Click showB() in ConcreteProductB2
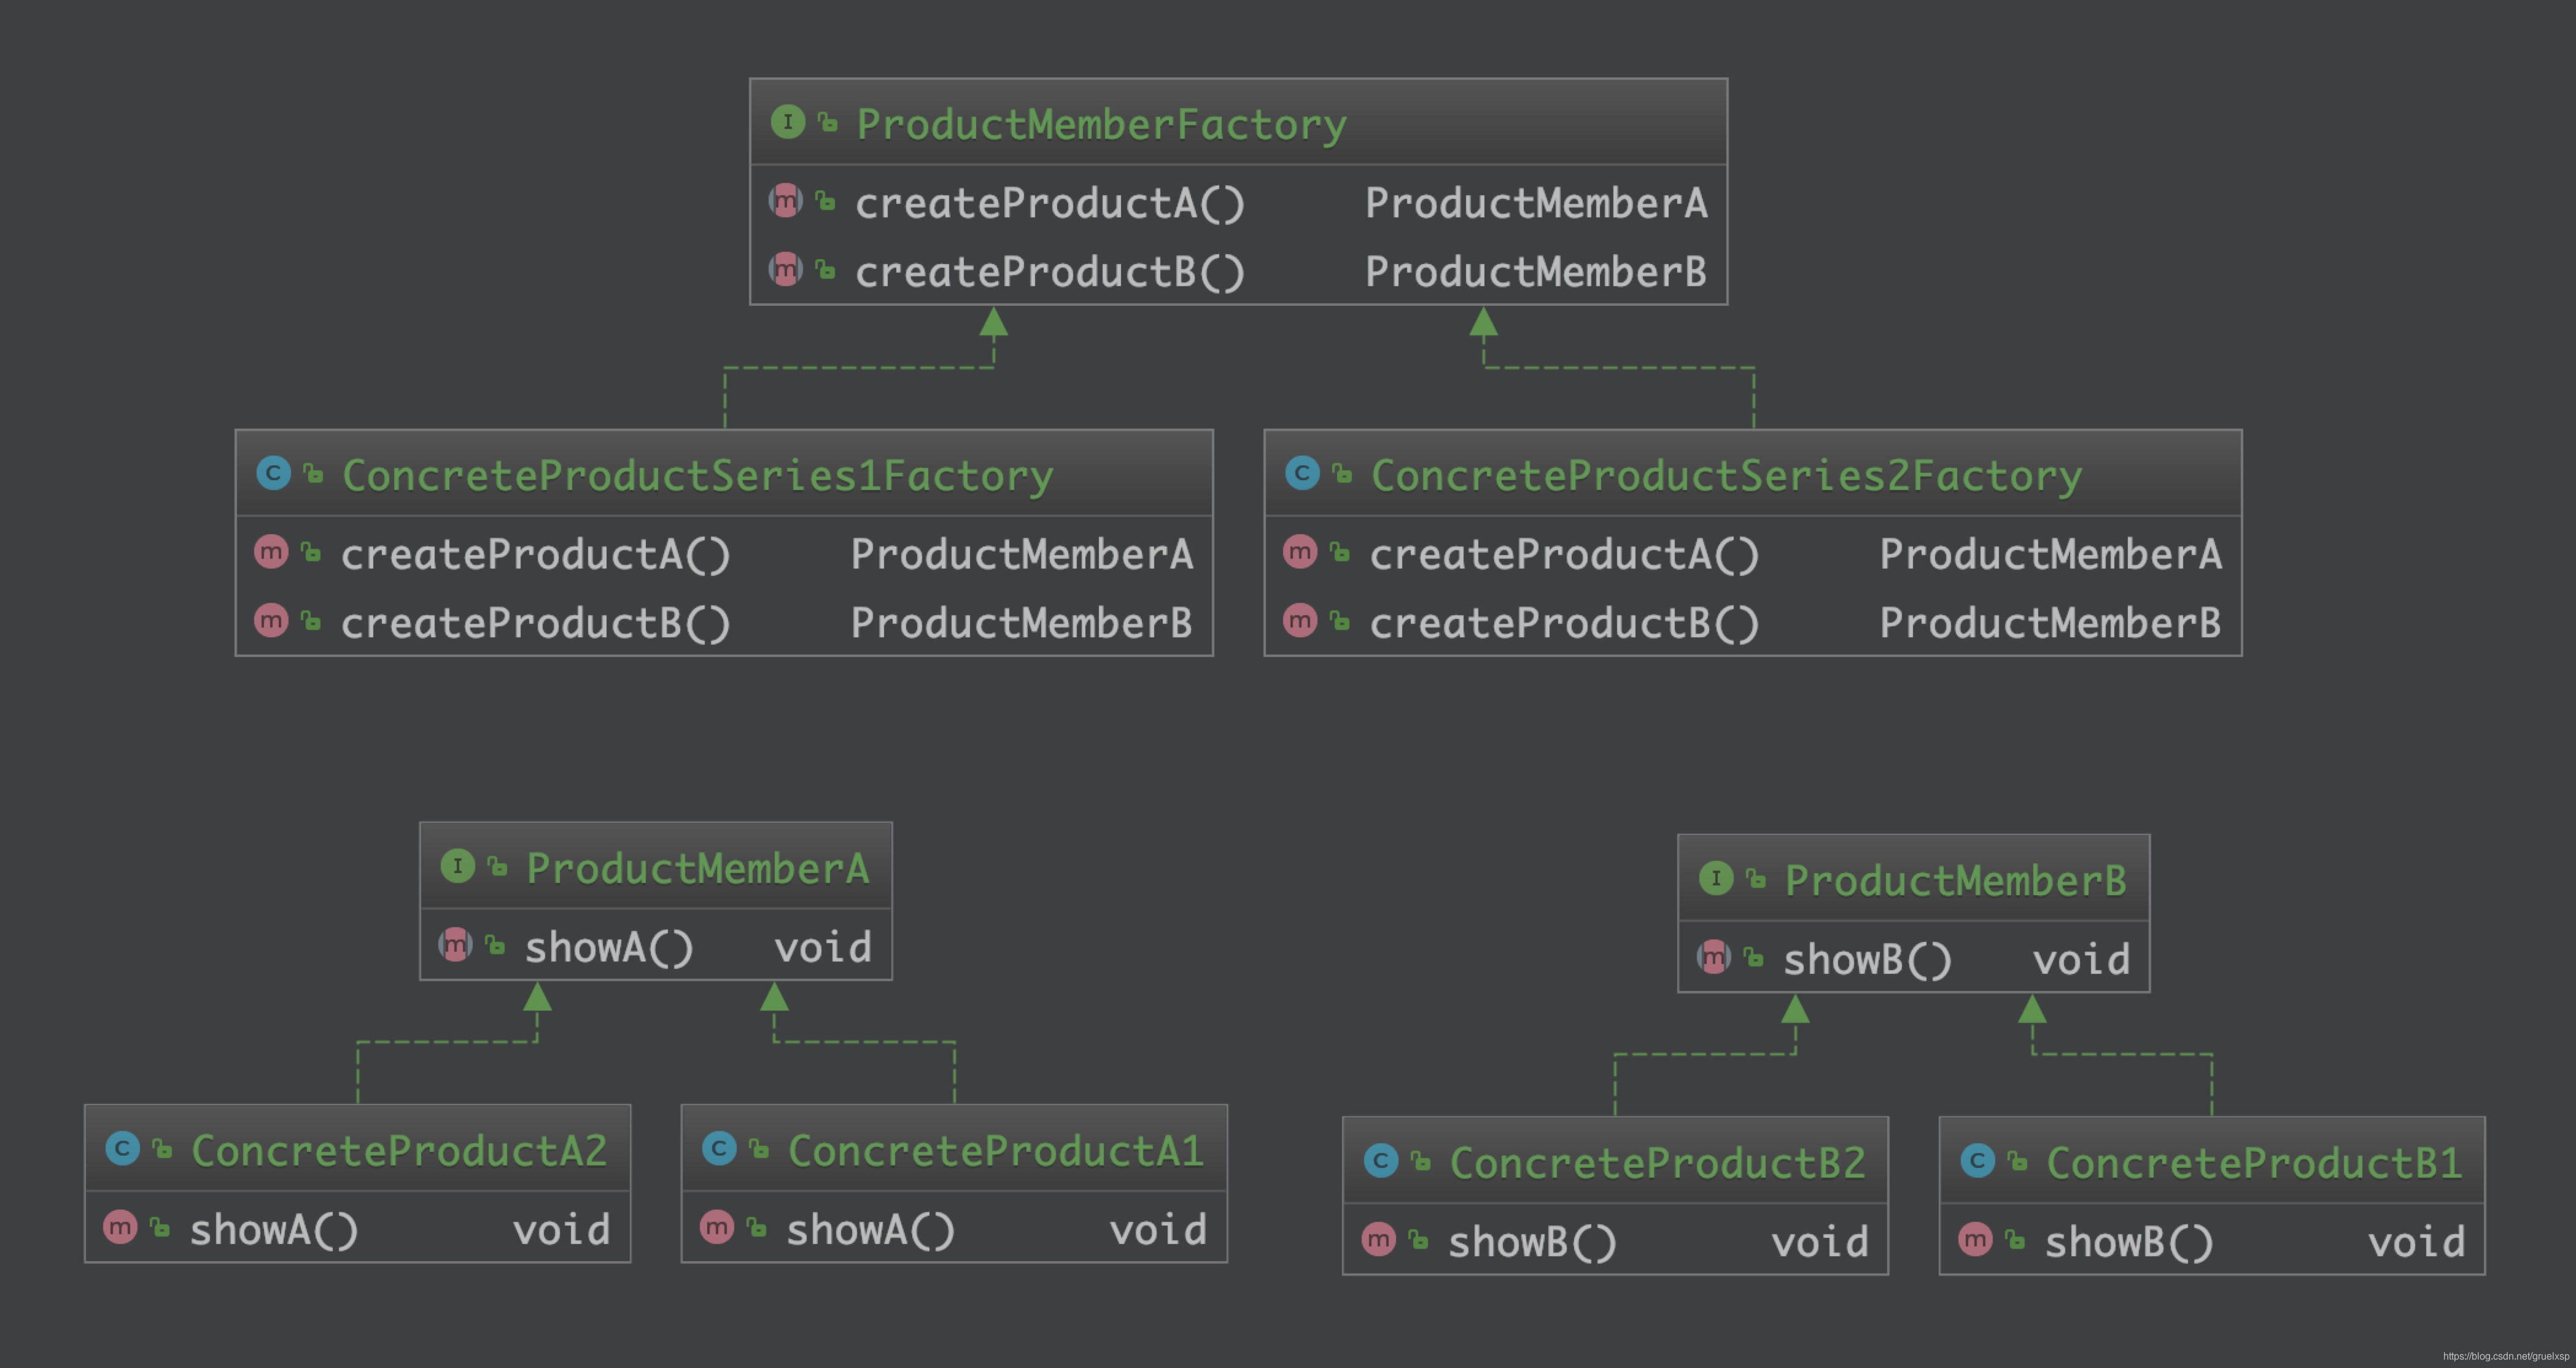 tap(1533, 1243)
